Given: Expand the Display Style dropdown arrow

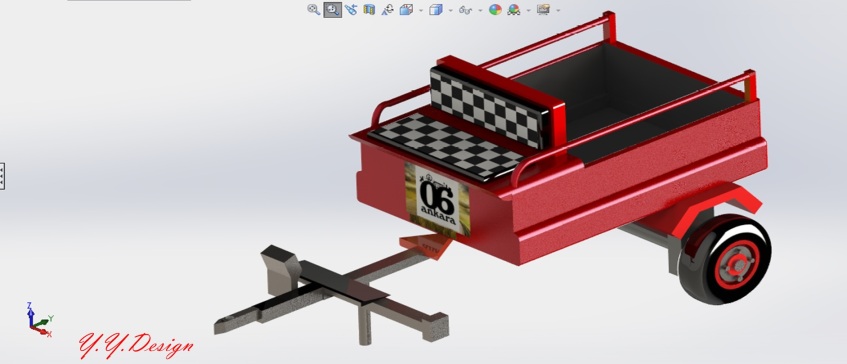Looking at the screenshot, I should point(450,10).
